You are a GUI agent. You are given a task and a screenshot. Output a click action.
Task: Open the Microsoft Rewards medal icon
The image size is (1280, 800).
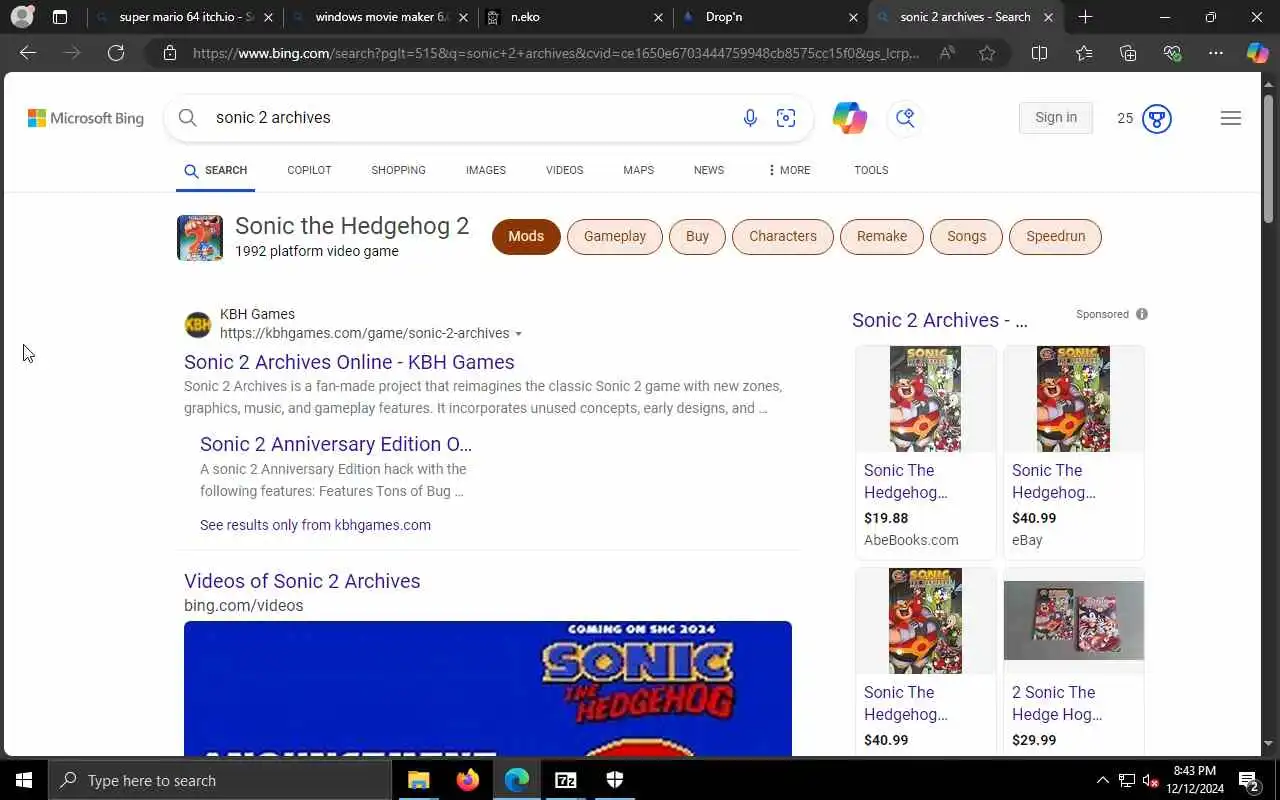coord(1157,118)
